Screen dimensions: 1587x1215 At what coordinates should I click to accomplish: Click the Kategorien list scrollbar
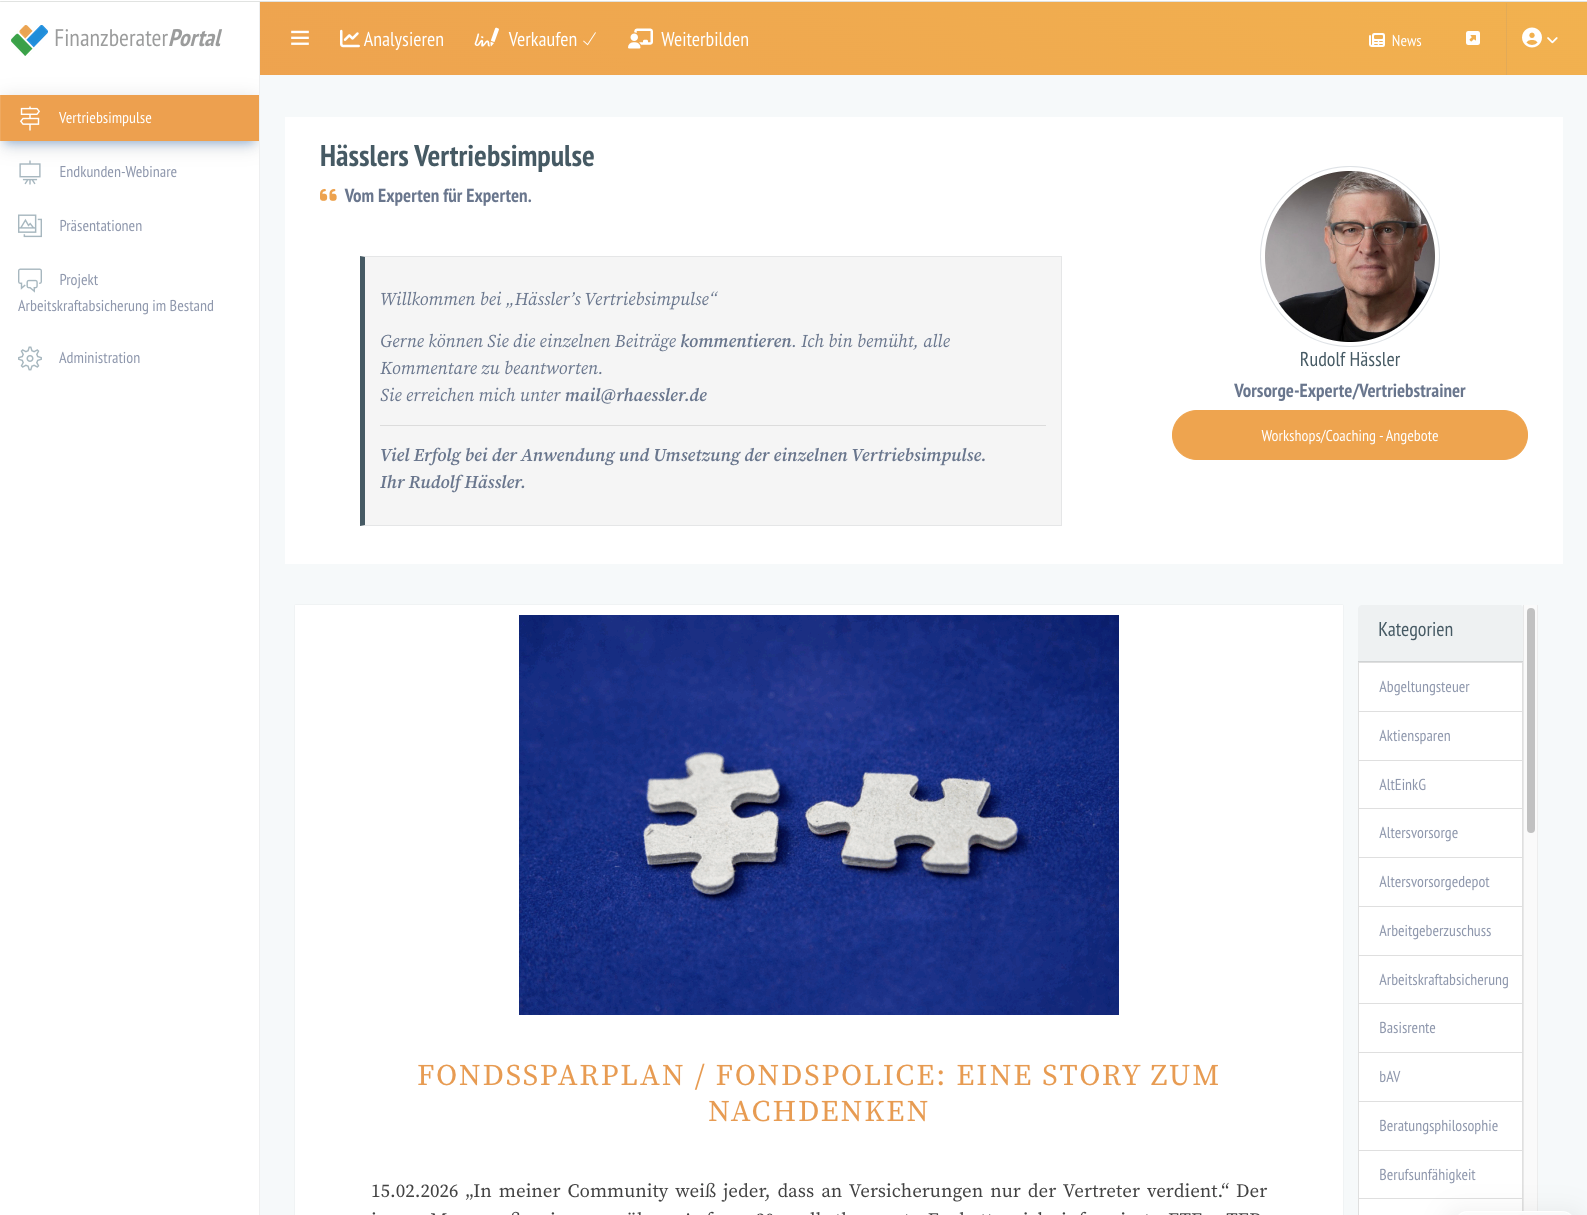(x=1531, y=720)
